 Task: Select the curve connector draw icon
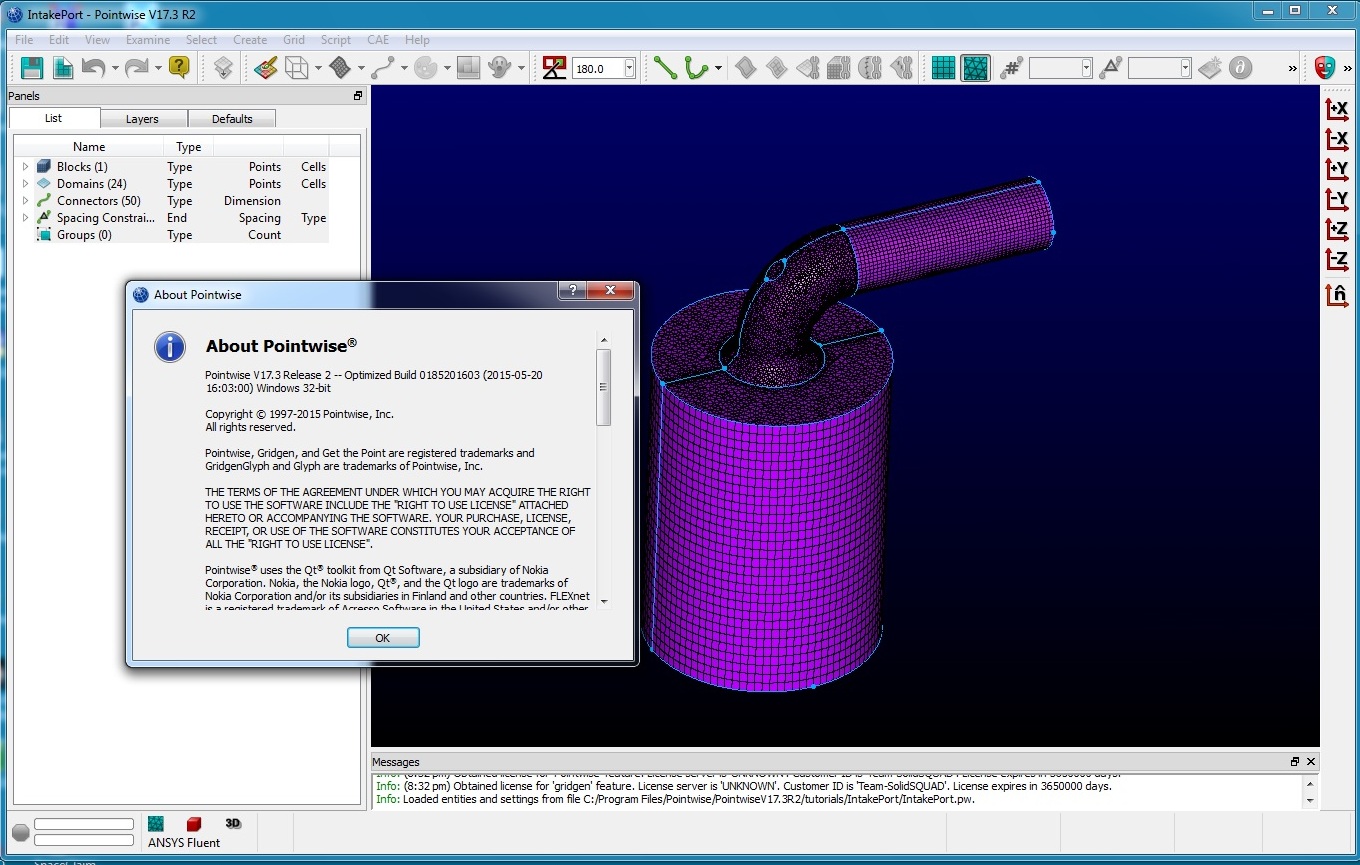tap(383, 68)
